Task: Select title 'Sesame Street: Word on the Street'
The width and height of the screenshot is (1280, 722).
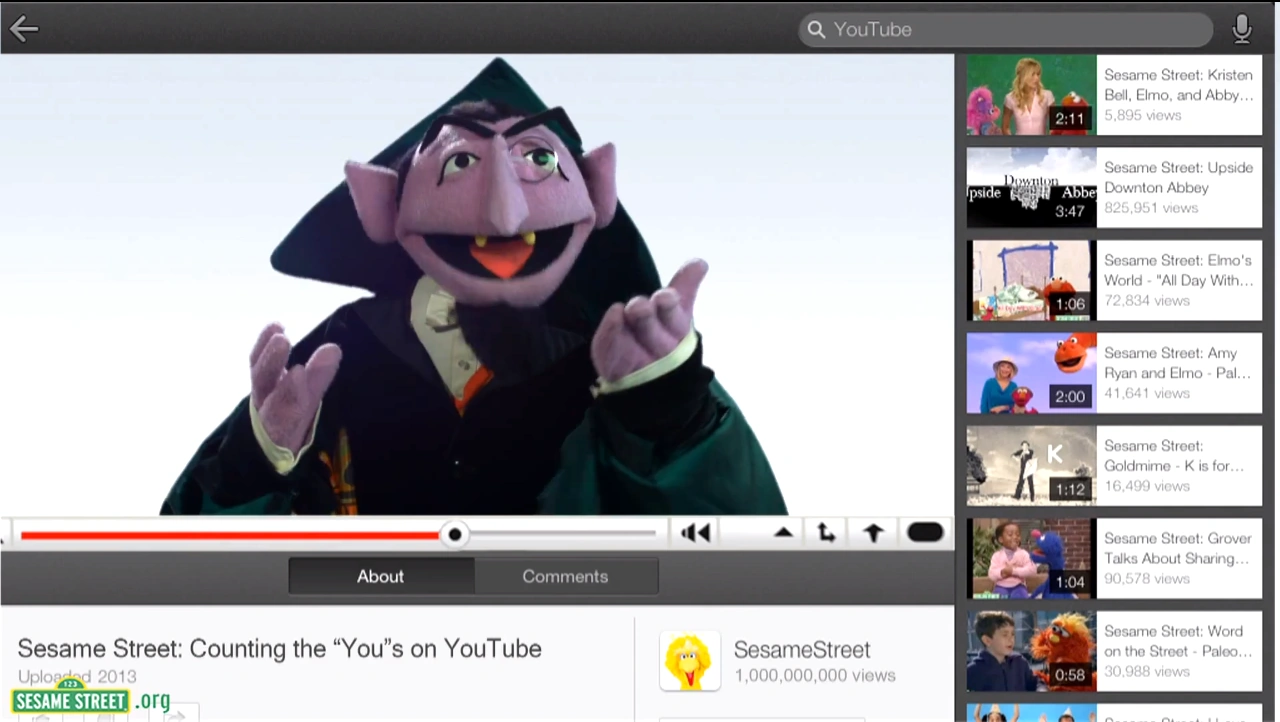Action: coord(1178,641)
